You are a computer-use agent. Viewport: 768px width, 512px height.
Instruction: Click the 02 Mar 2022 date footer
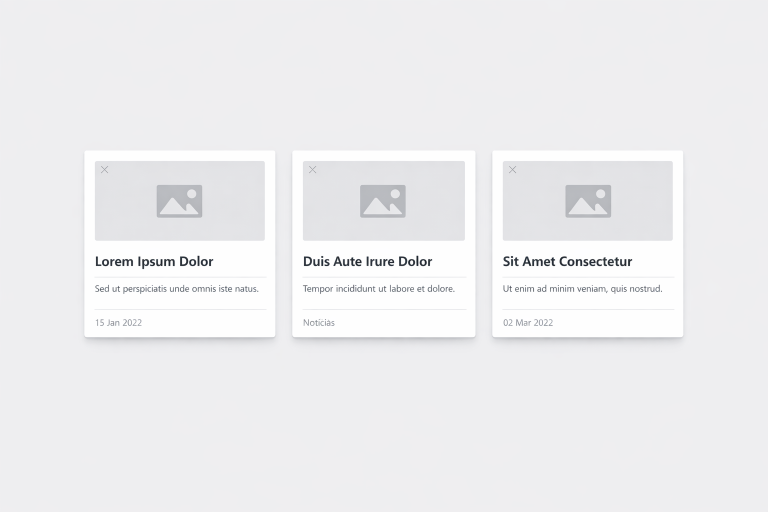point(528,323)
